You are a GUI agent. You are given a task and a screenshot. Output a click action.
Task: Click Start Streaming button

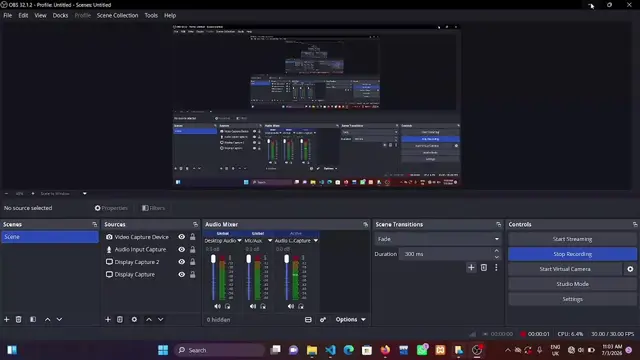point(572,239)
